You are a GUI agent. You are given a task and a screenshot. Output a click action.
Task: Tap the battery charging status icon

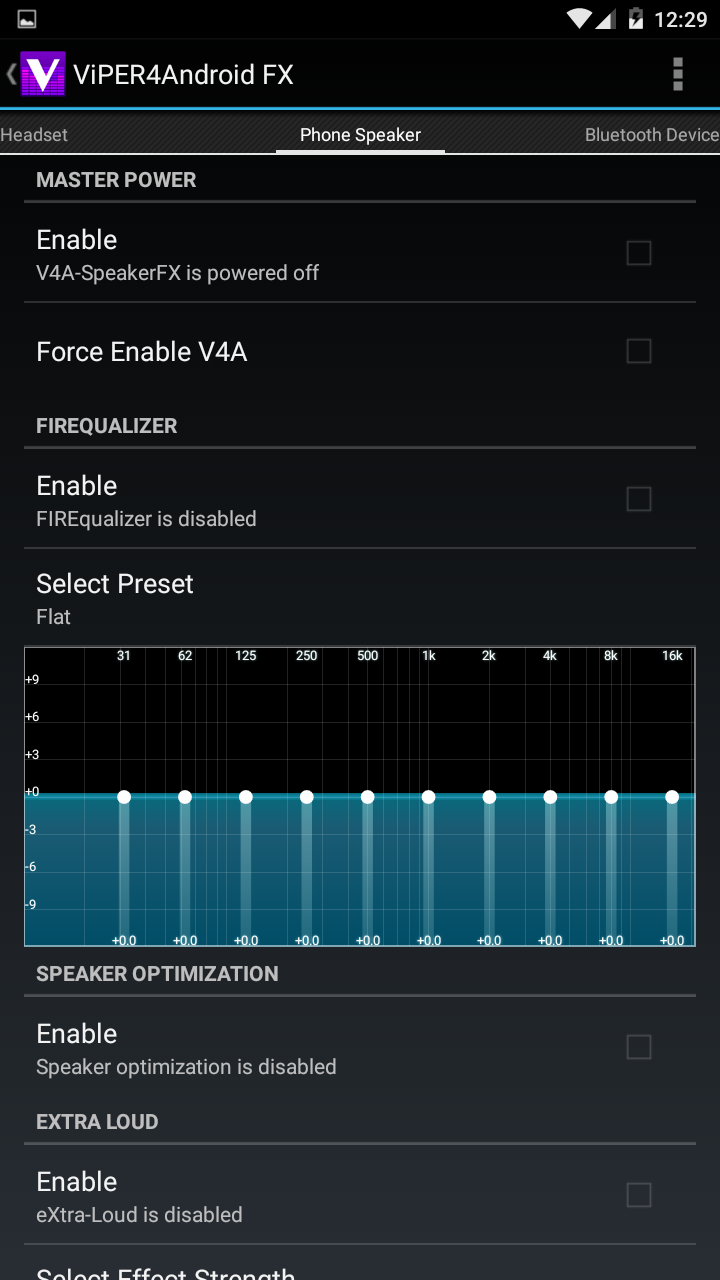(x=636, y=19)
